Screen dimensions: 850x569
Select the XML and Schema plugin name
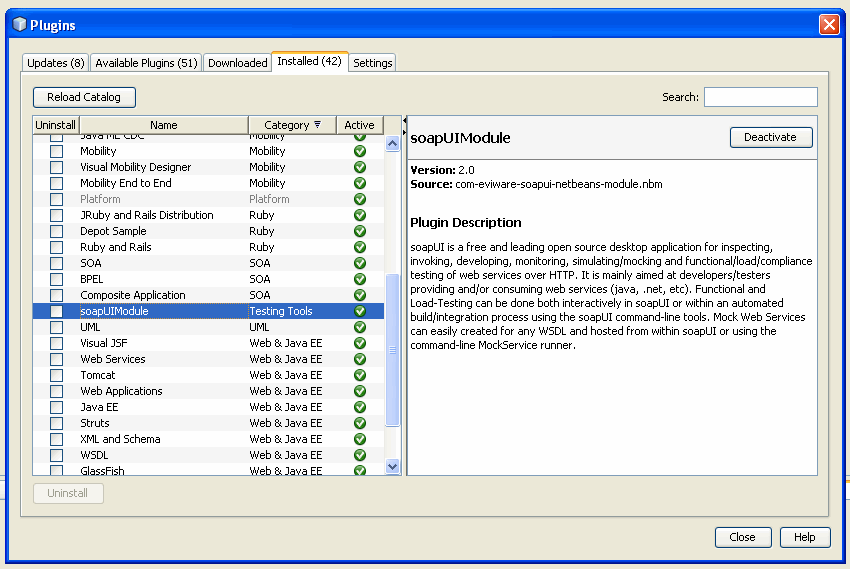(120, 439)
